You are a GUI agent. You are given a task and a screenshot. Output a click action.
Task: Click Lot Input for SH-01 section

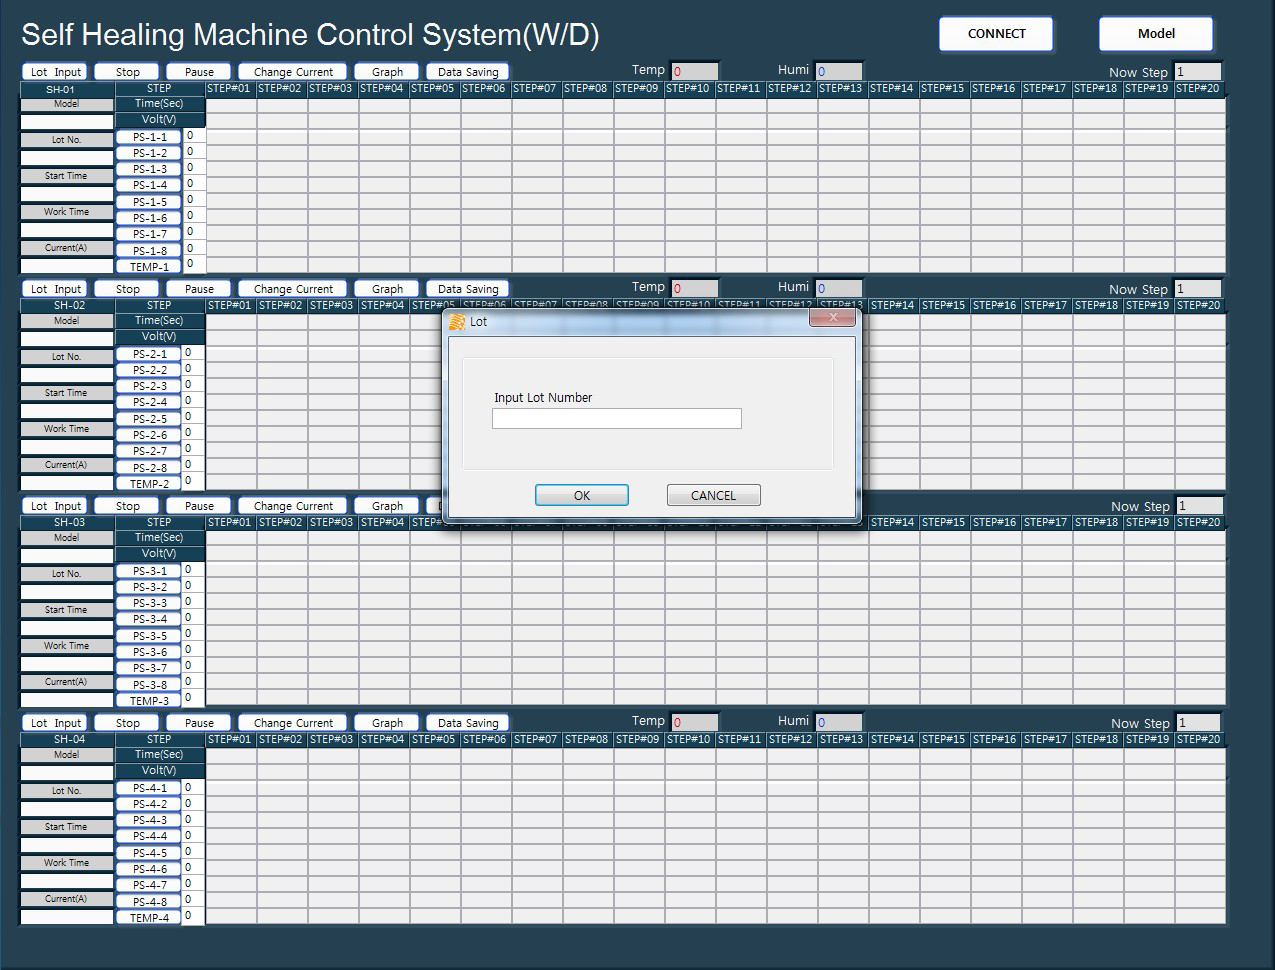(55, 72)
